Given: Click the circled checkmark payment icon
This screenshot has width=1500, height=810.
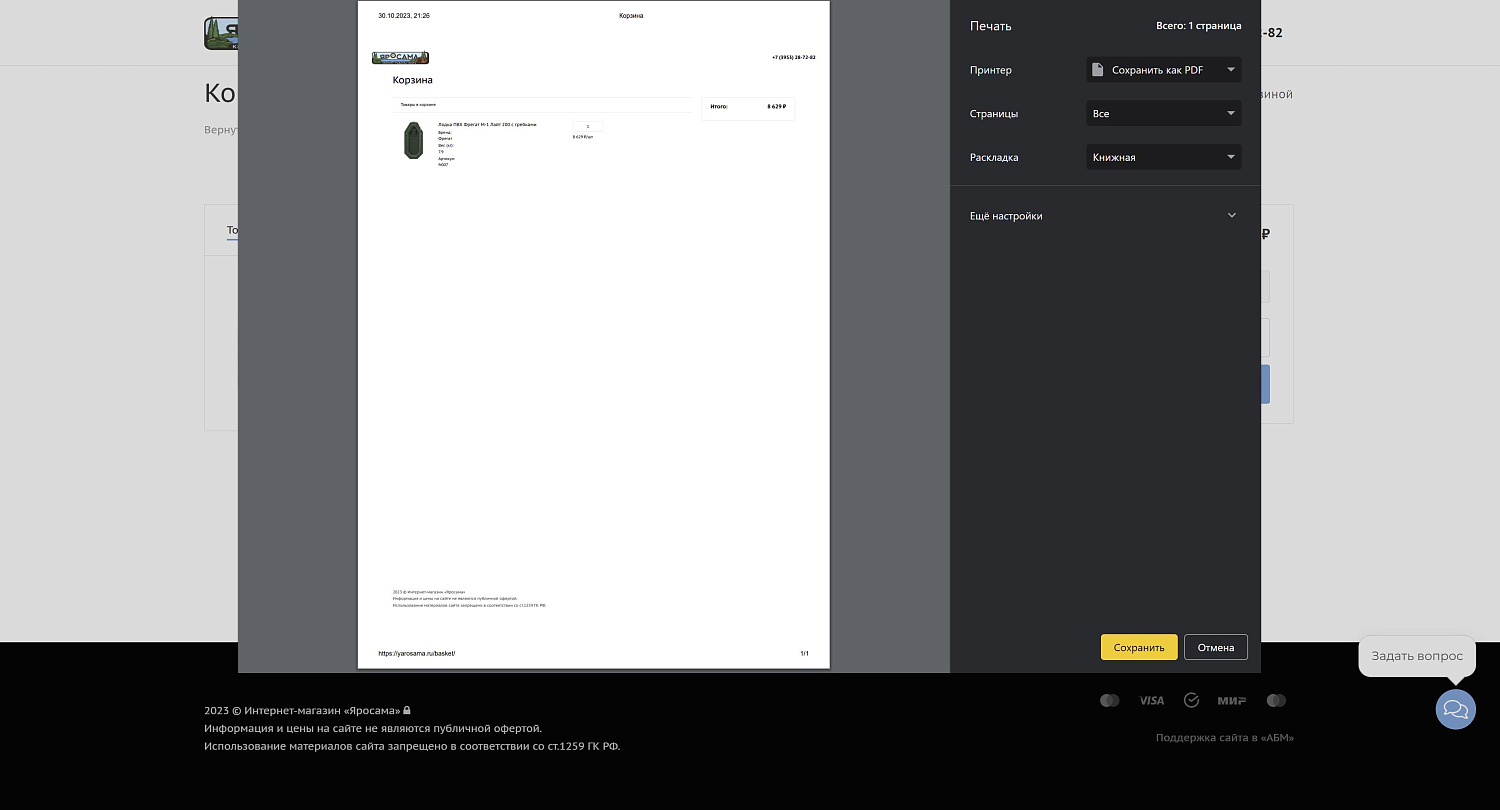Looking at the screenshot, I should click(x=1191, y=700).
